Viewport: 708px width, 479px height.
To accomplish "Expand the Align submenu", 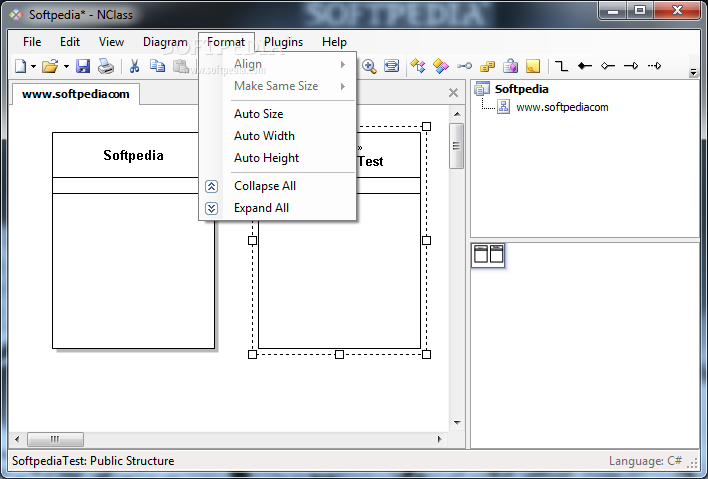I will pos(278,64).
